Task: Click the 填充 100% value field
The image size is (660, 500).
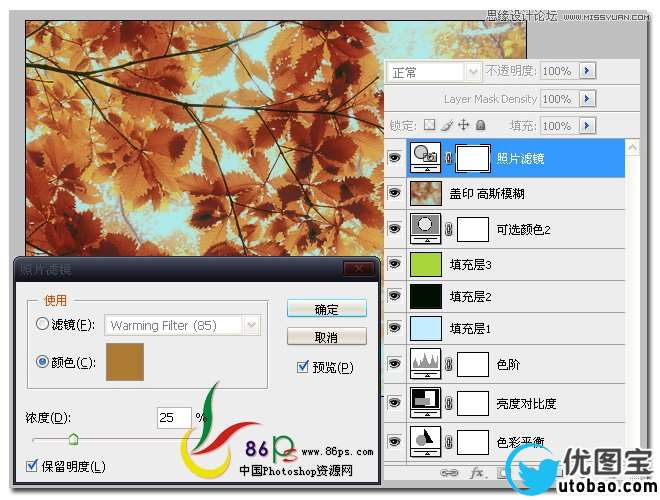Action: pyautogui.click(x=559, y=126)
